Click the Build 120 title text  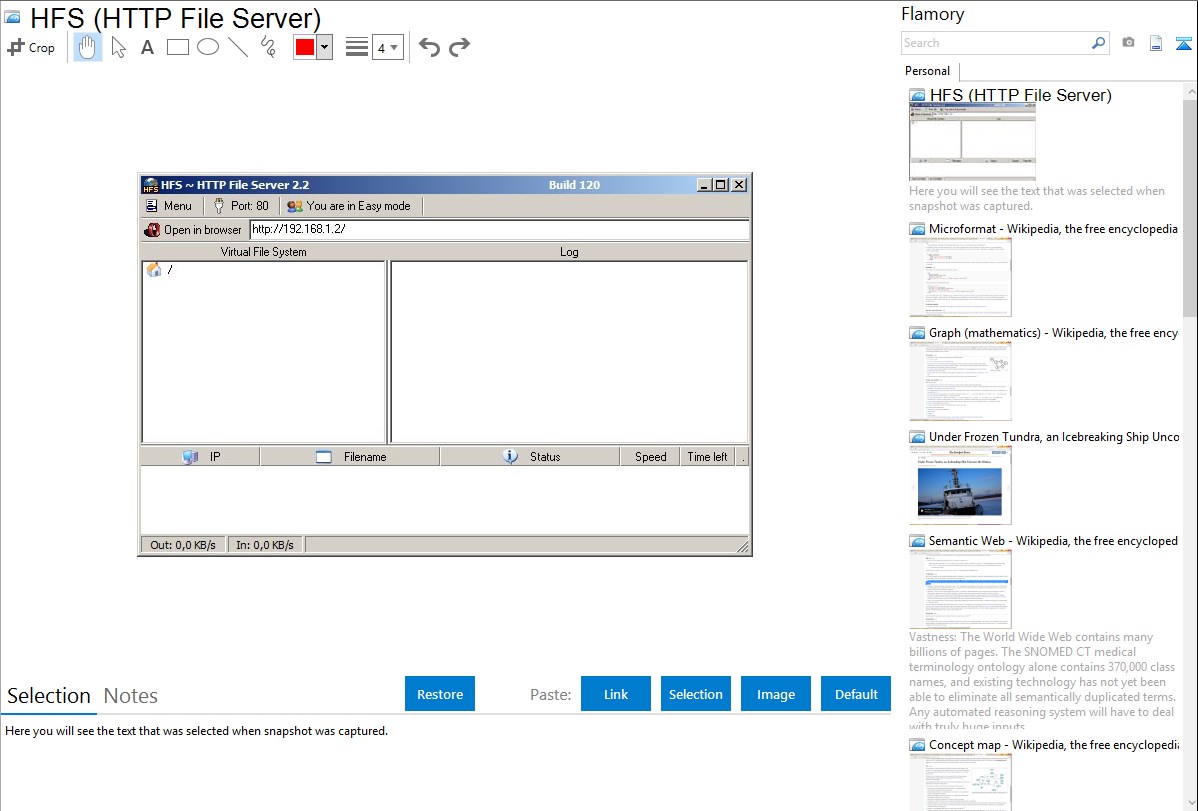575,185
